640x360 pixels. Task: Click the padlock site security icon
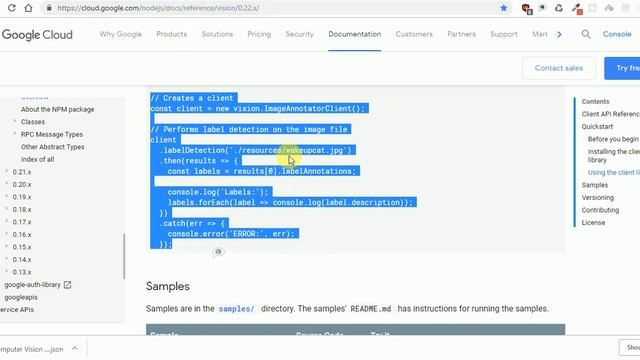[x=49, y=8]
